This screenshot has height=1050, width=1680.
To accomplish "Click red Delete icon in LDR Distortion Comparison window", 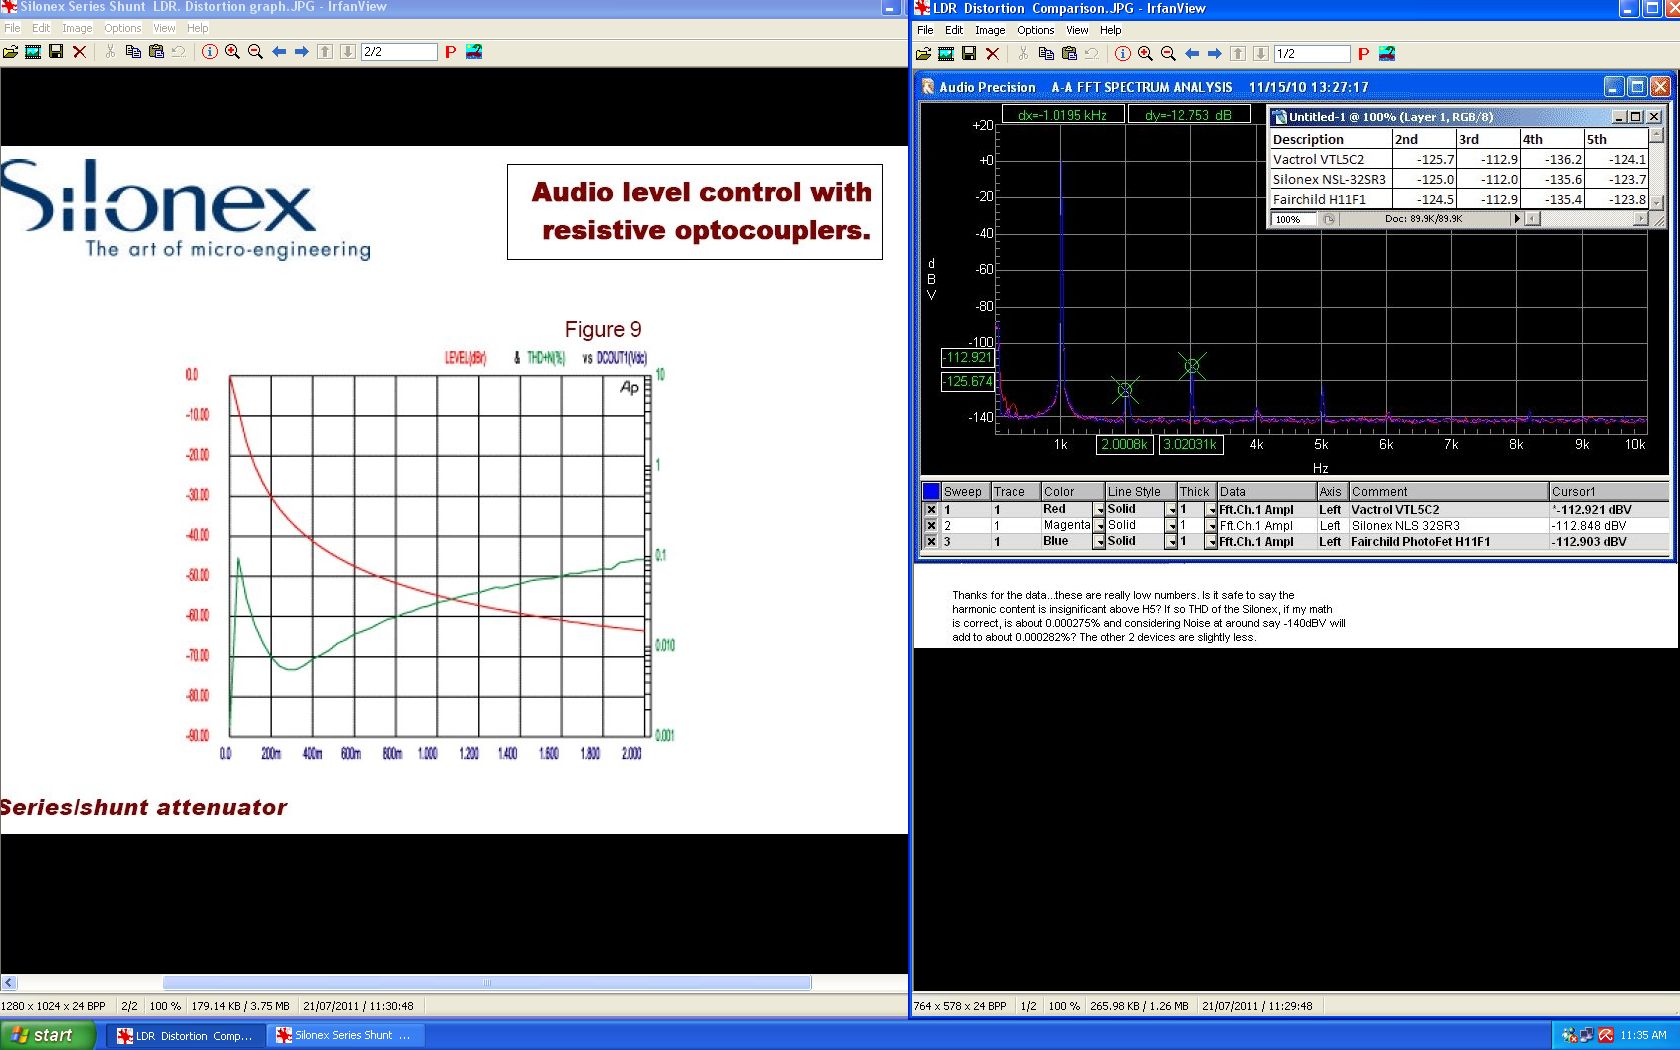I will (992, 54).
